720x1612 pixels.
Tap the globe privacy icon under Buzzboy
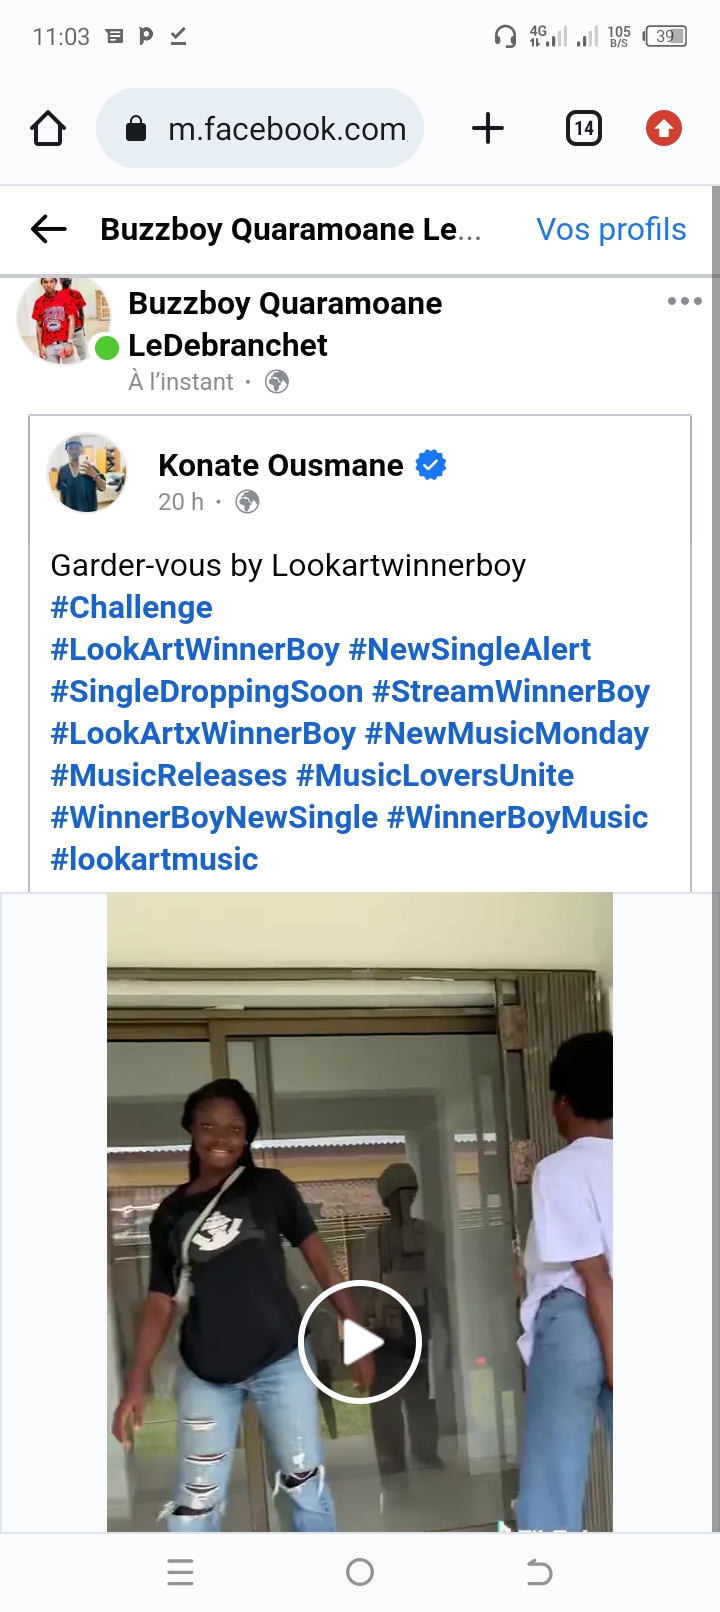pyautogui.click(x=277, y=382)
